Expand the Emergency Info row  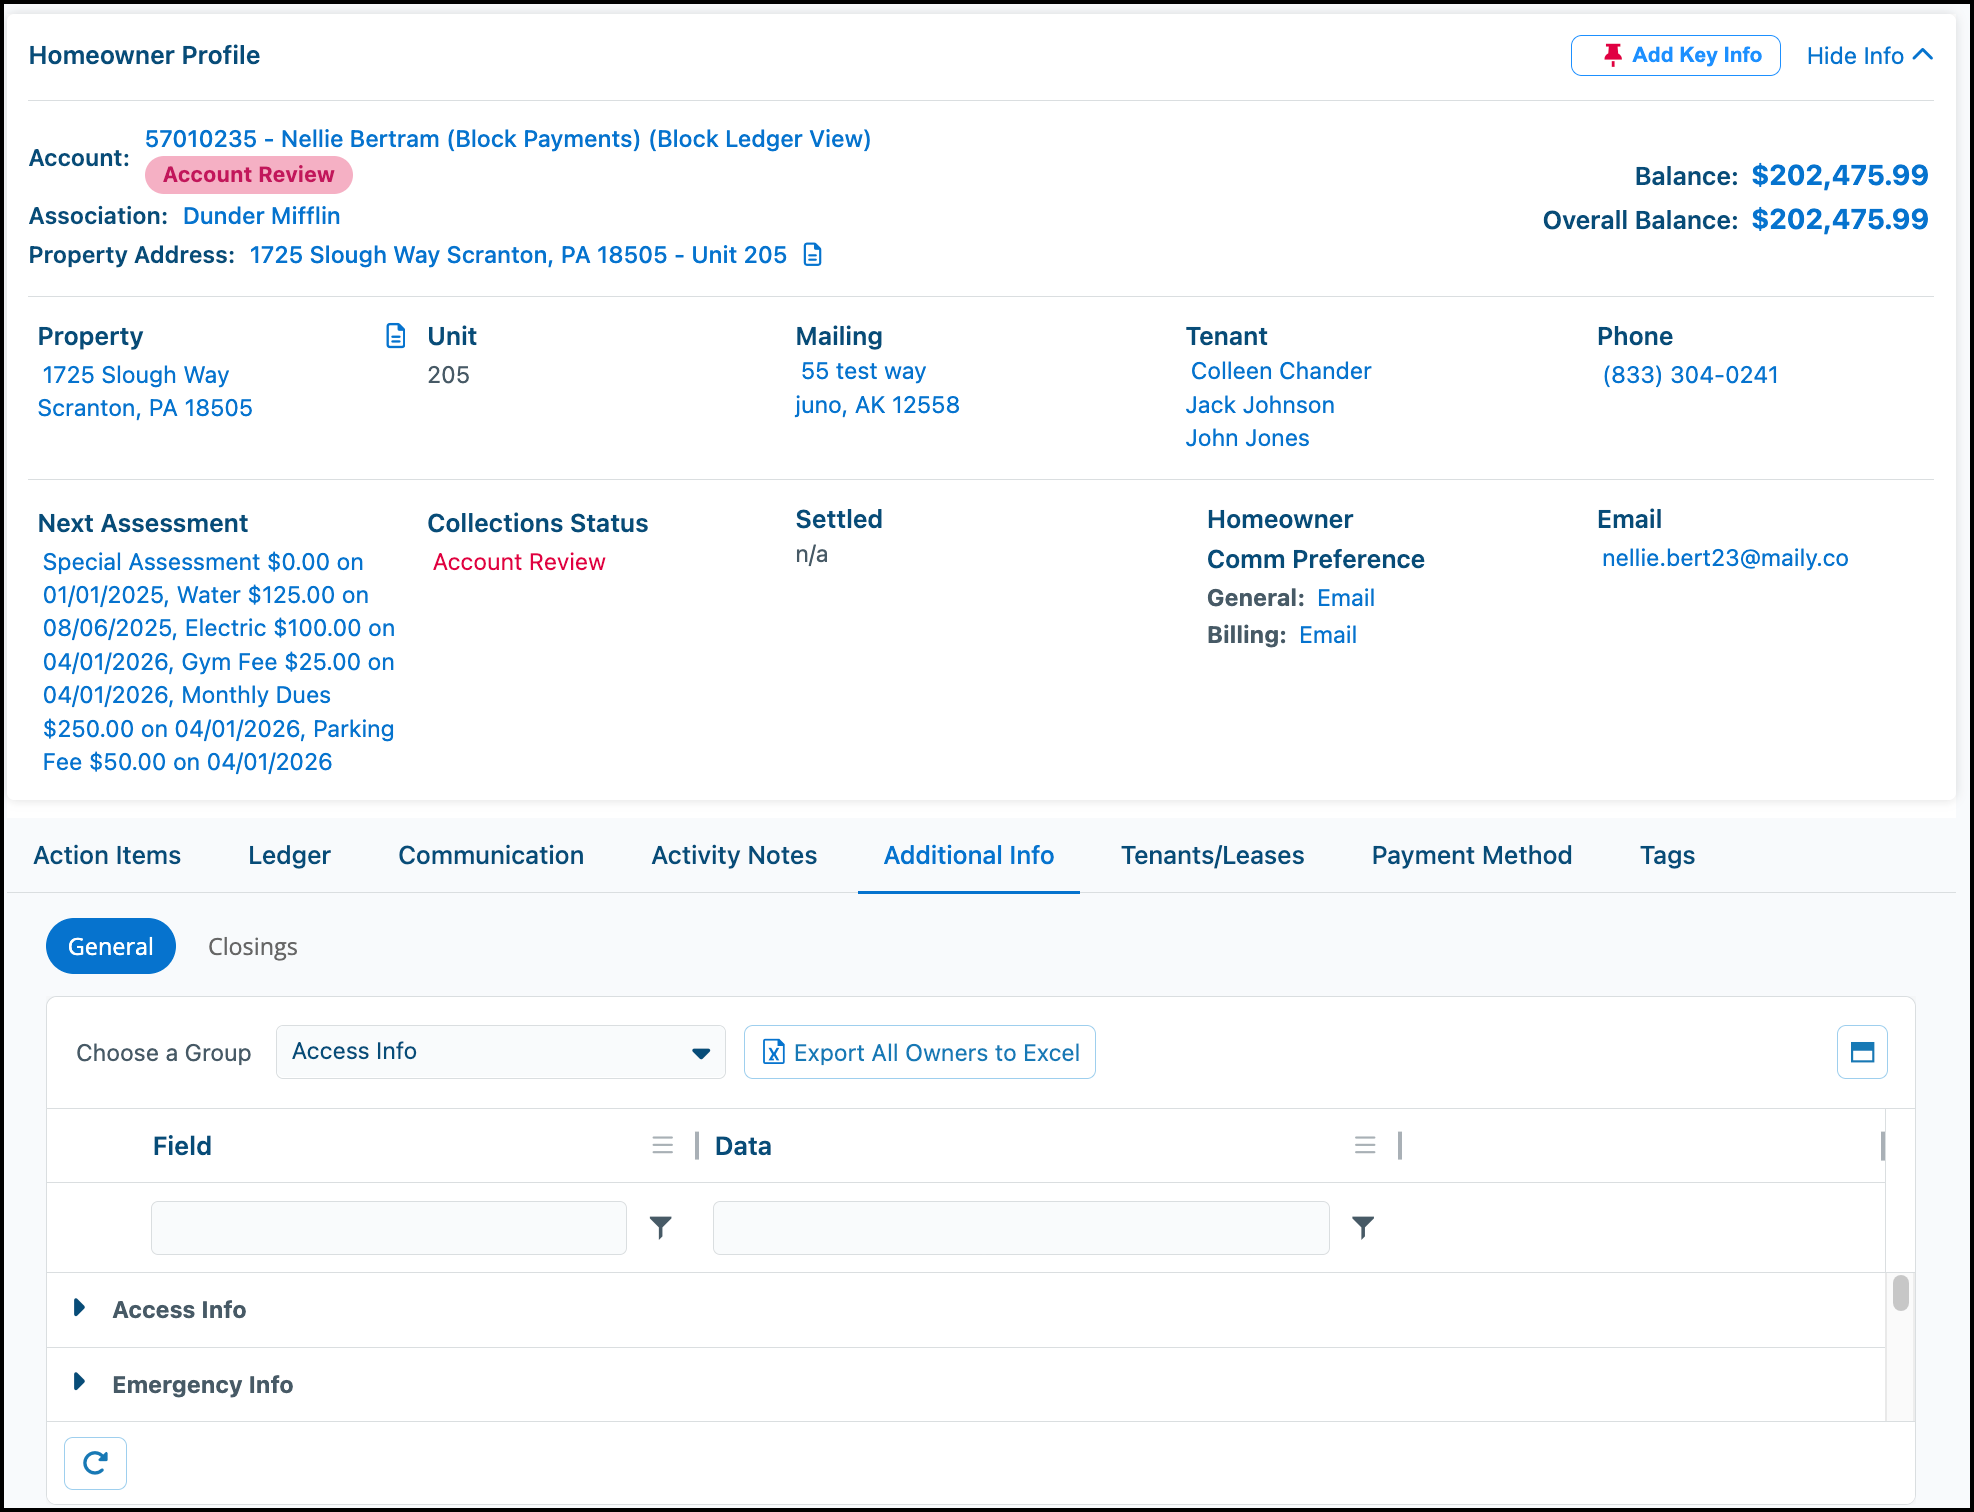pyautogui.click(x=80, y=1383)
